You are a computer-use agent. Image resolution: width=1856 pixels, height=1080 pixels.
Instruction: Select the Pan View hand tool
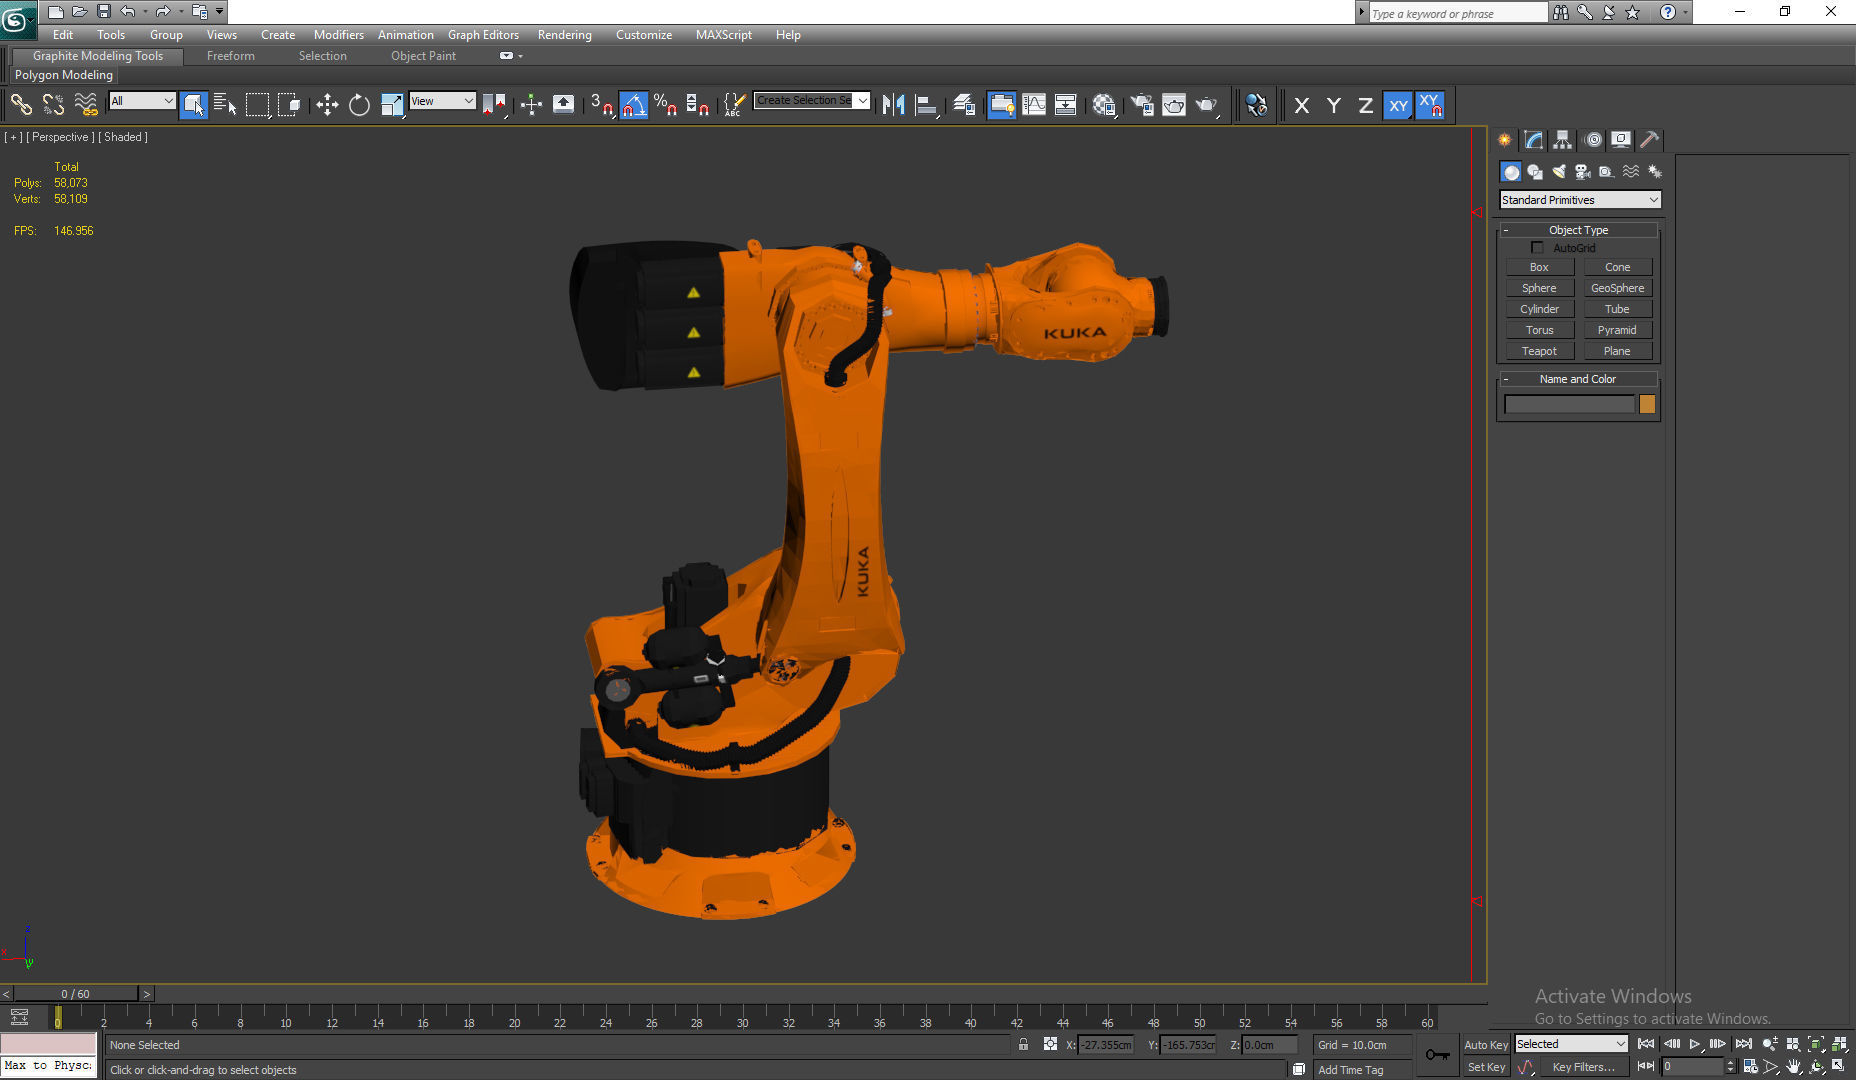1793,1067
